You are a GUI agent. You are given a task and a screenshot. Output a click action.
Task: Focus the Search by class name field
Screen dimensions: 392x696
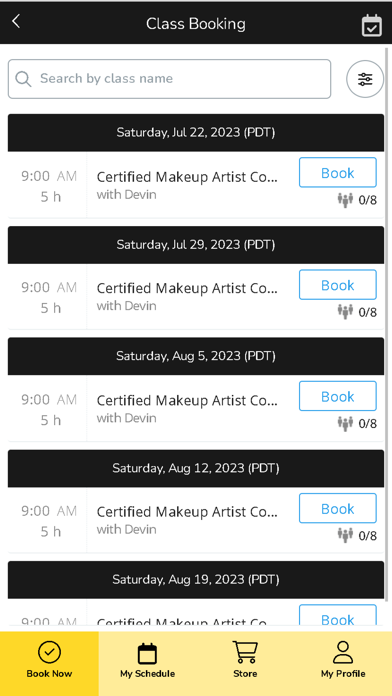coord(170,79)
